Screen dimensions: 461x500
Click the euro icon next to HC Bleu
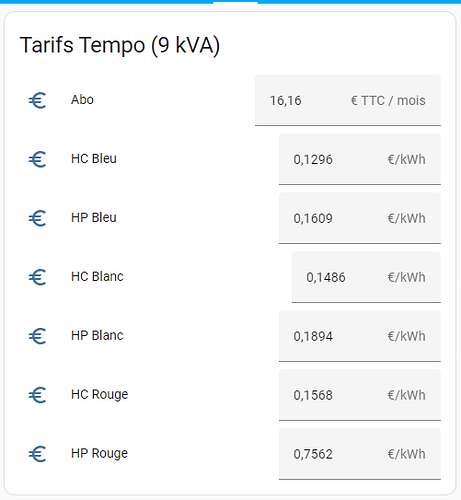[x=37, y=159]
